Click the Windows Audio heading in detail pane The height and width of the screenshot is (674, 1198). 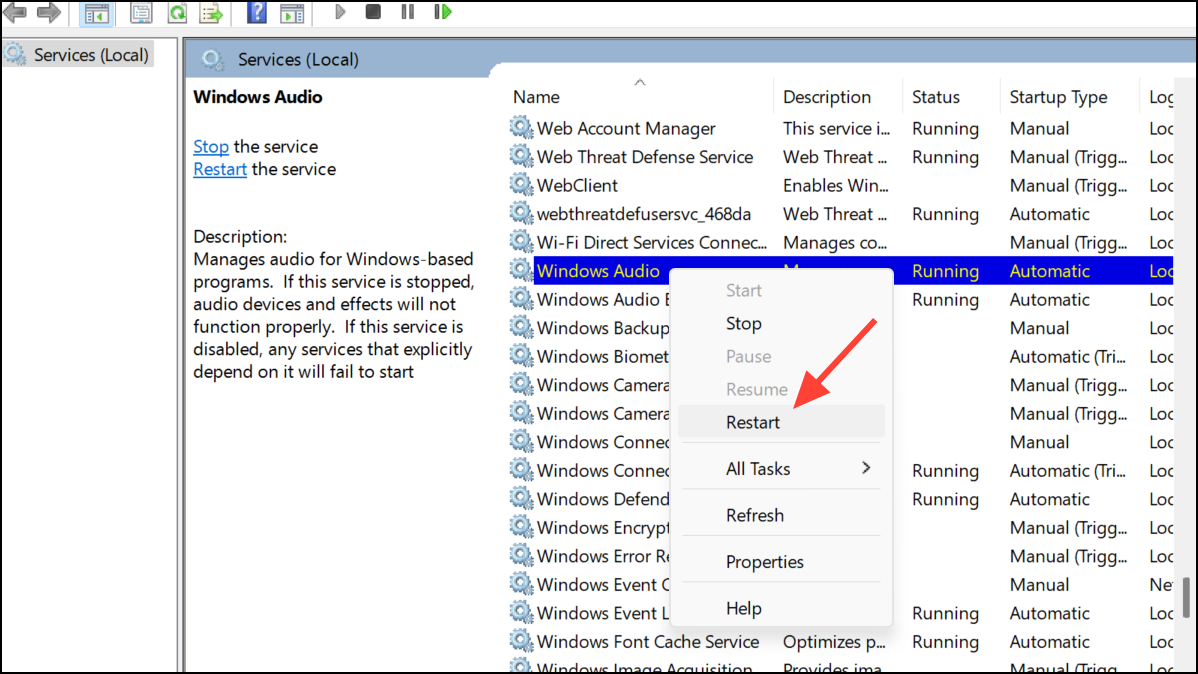257,97
